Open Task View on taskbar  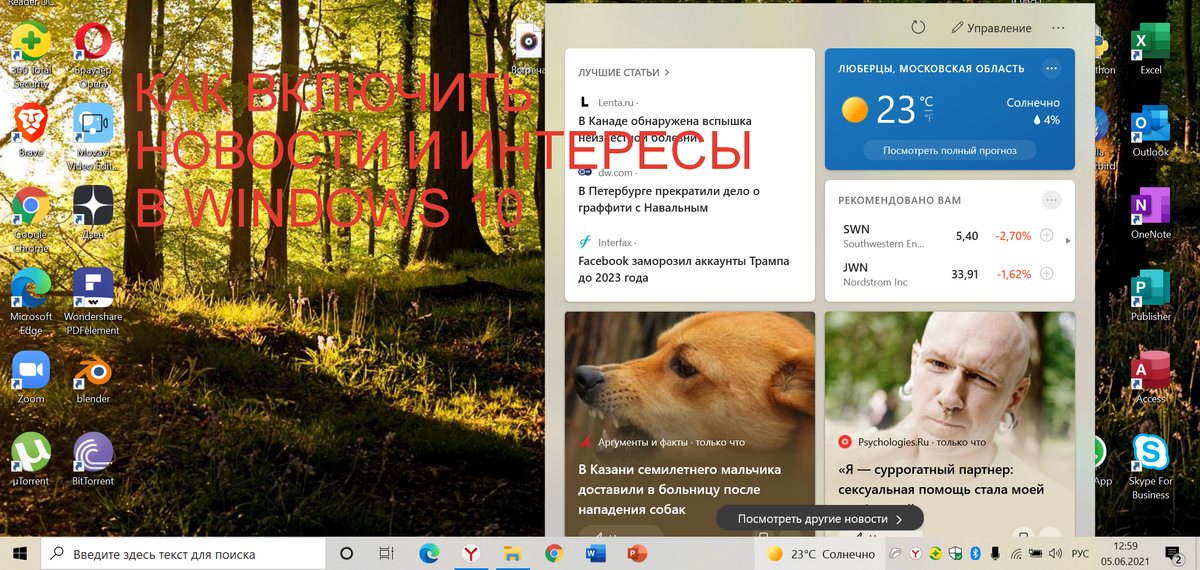tap(387, 553)
